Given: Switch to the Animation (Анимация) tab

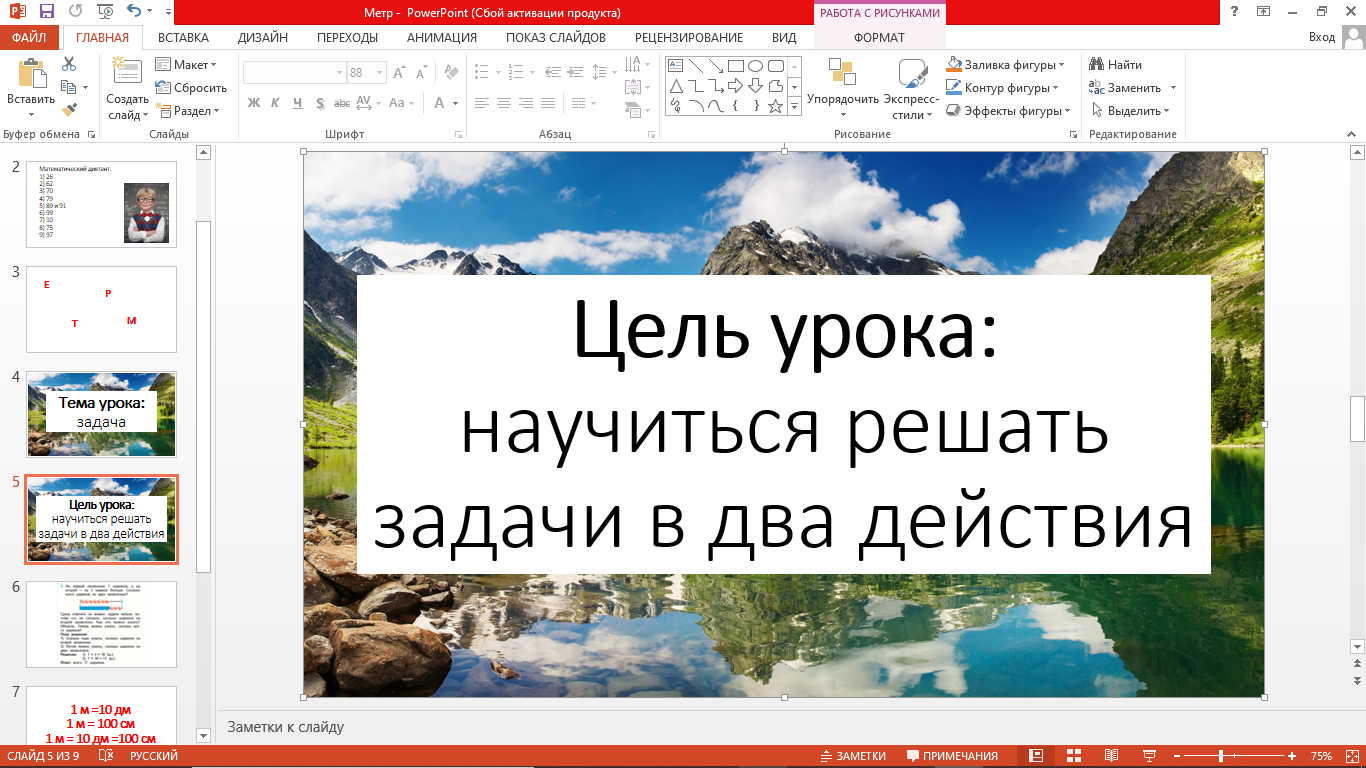Looking at the screenshot, I should click(442, 38).
